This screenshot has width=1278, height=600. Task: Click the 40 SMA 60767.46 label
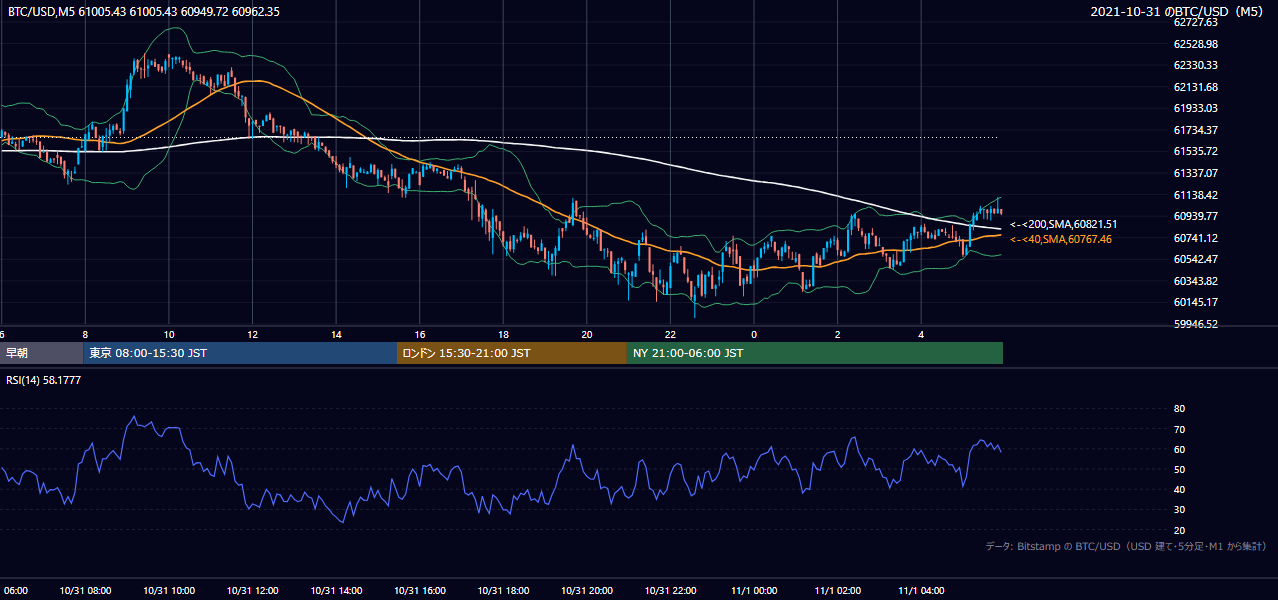1061,239
